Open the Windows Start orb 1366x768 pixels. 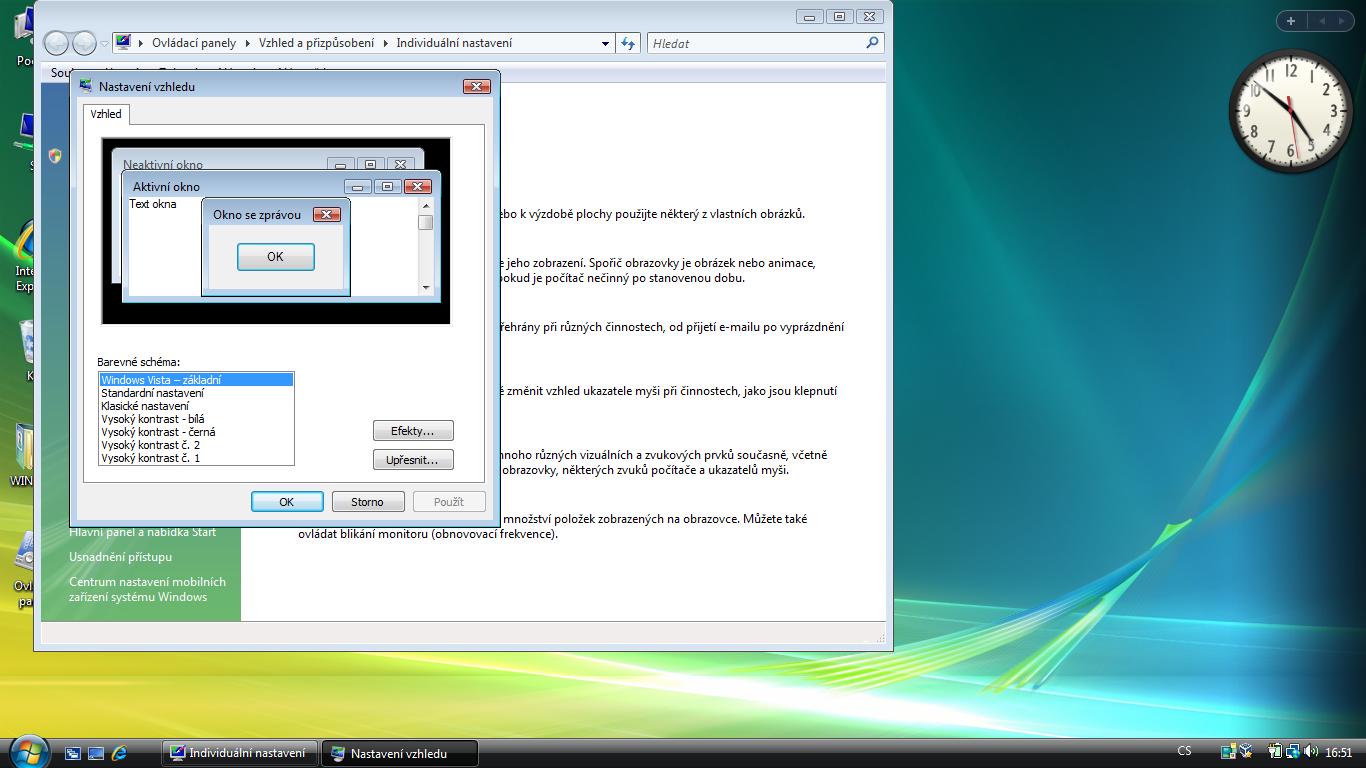27,751
